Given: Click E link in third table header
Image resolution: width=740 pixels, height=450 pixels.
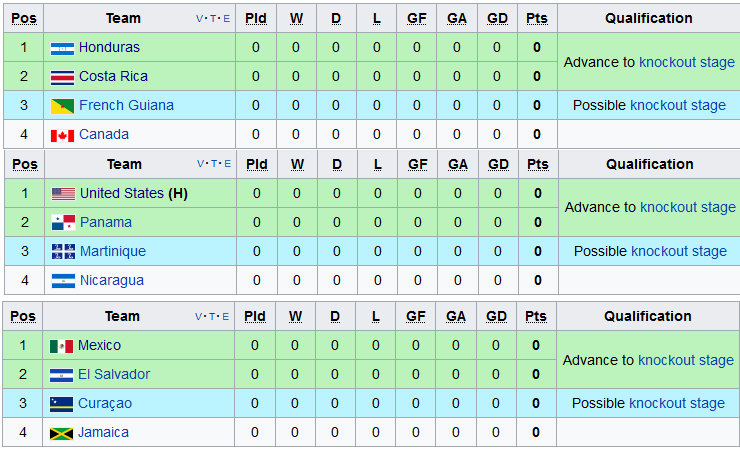Looking at the screenshot, I should [225, 316].
